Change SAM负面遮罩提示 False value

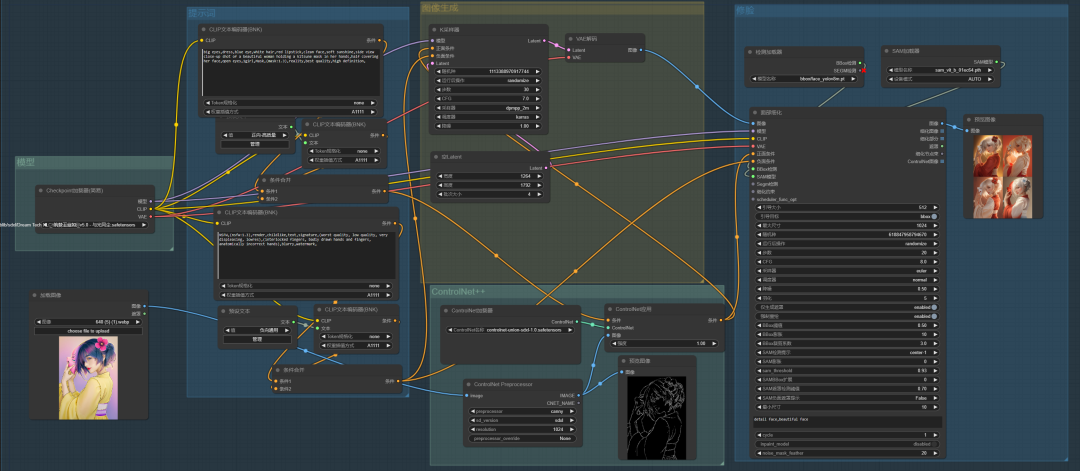tap(847, 398)
